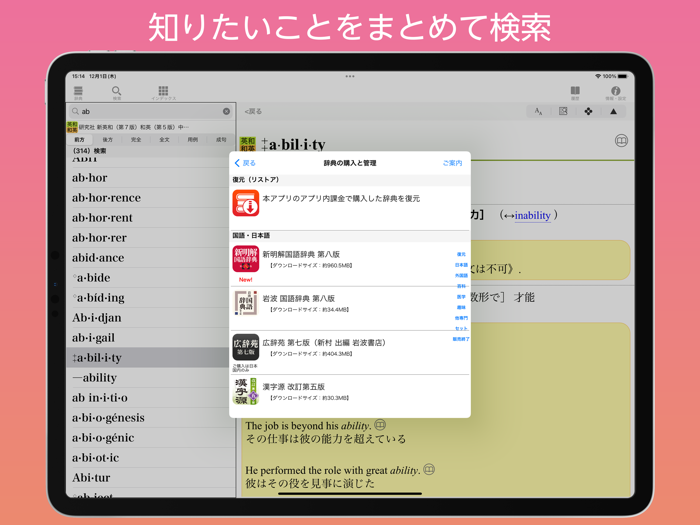Jump to 百科 in the section index

click(461, 286)
